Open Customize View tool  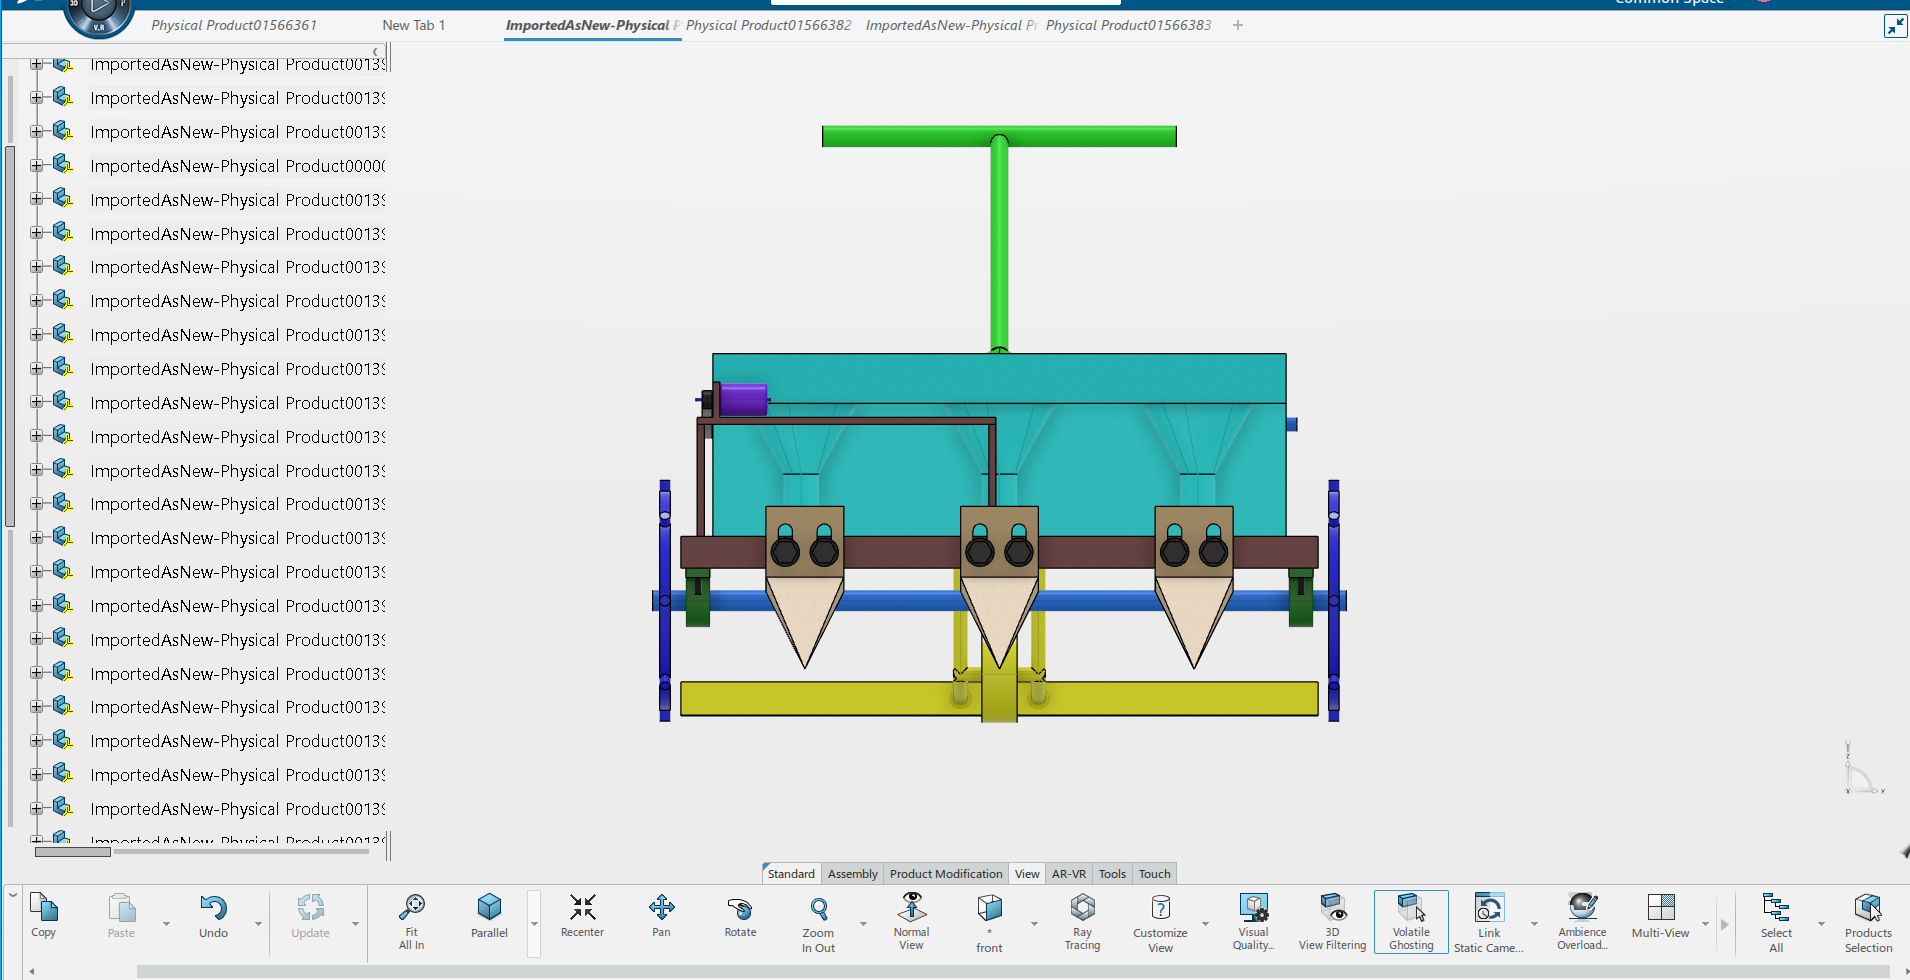1160,908
